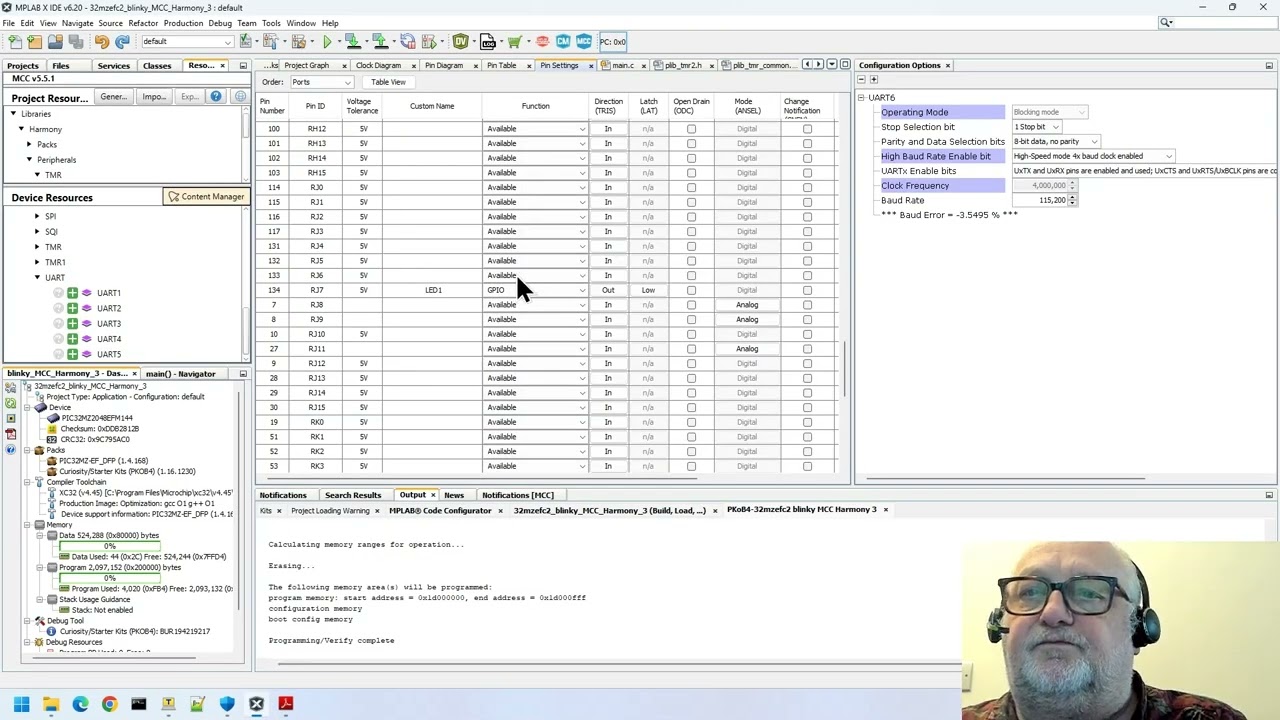Click the dashboard help question icon
1280x720 pixels.
point(11,450)
